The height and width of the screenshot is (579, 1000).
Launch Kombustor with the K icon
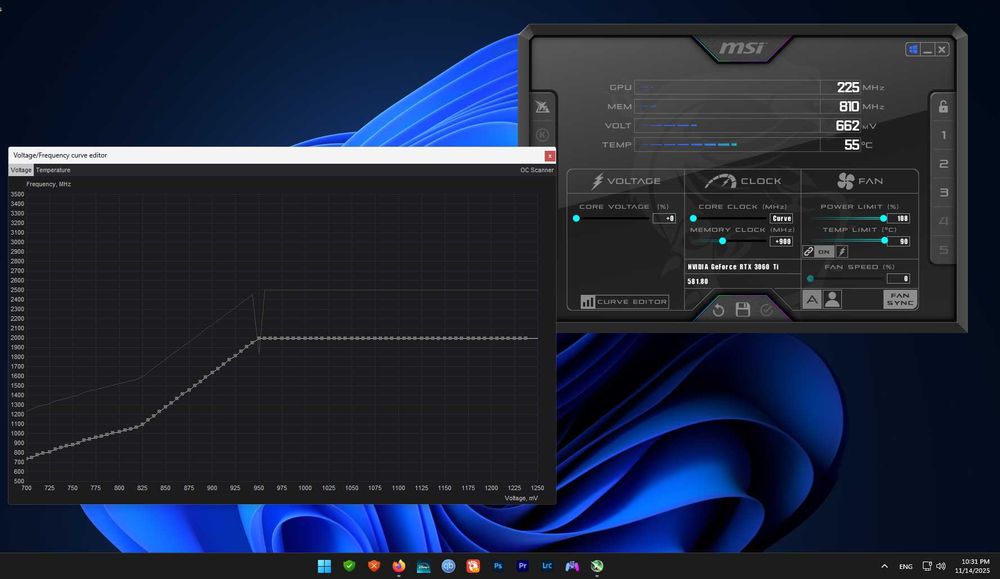pyautogui.click(x=543, y=135)
